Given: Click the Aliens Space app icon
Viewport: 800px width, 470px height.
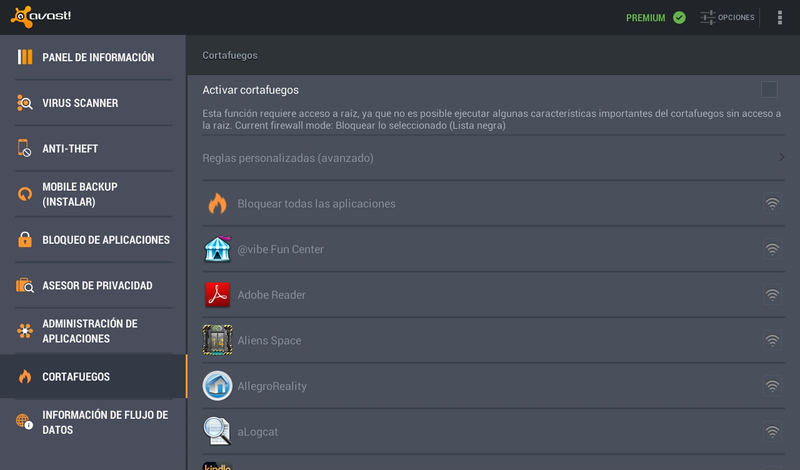Looking at the screenshot, I should click(217, 340).
